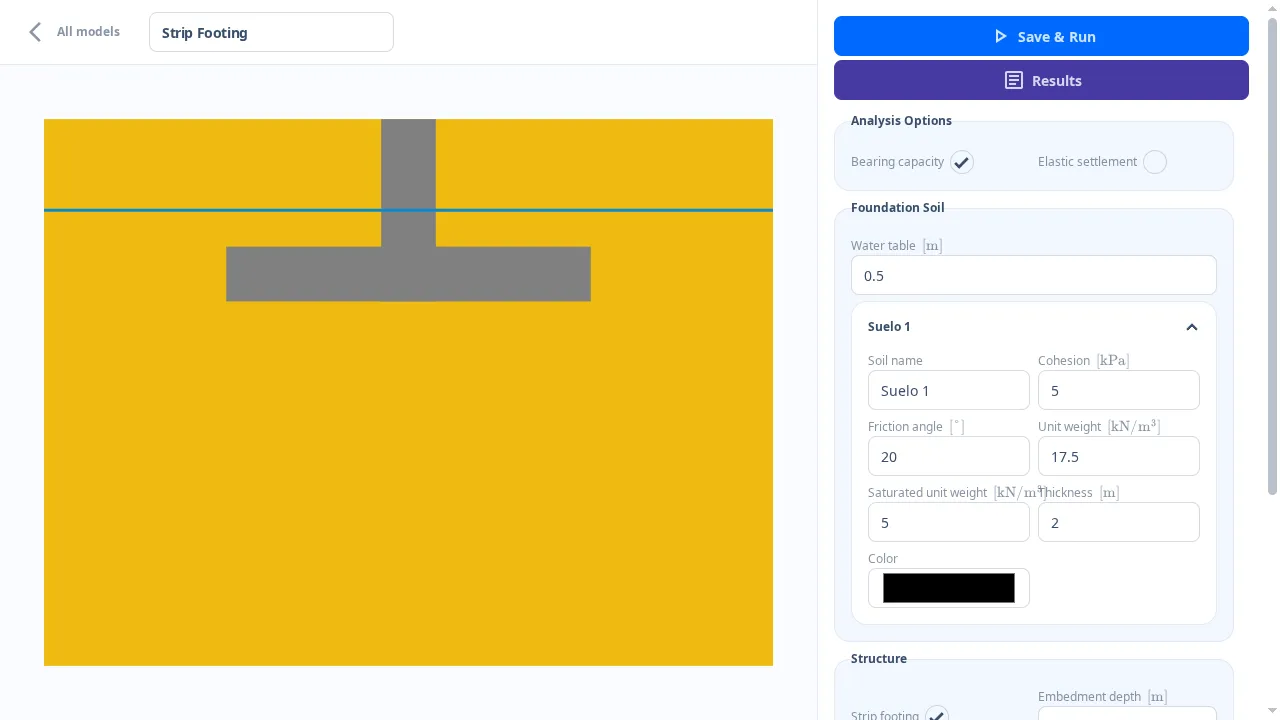
Task: Enable the Elastic settlement option
Action: 1155,162
